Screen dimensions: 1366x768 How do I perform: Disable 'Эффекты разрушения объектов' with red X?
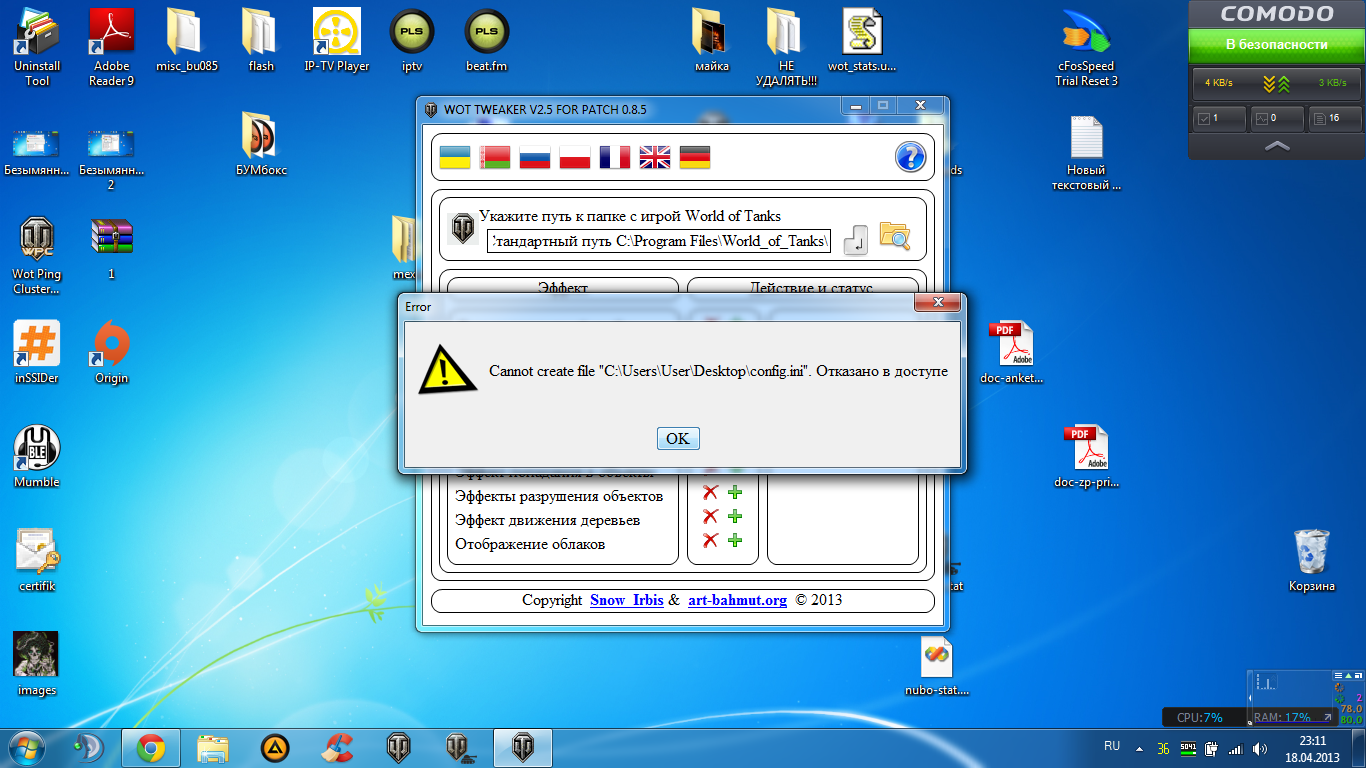[x=710, y=492]
